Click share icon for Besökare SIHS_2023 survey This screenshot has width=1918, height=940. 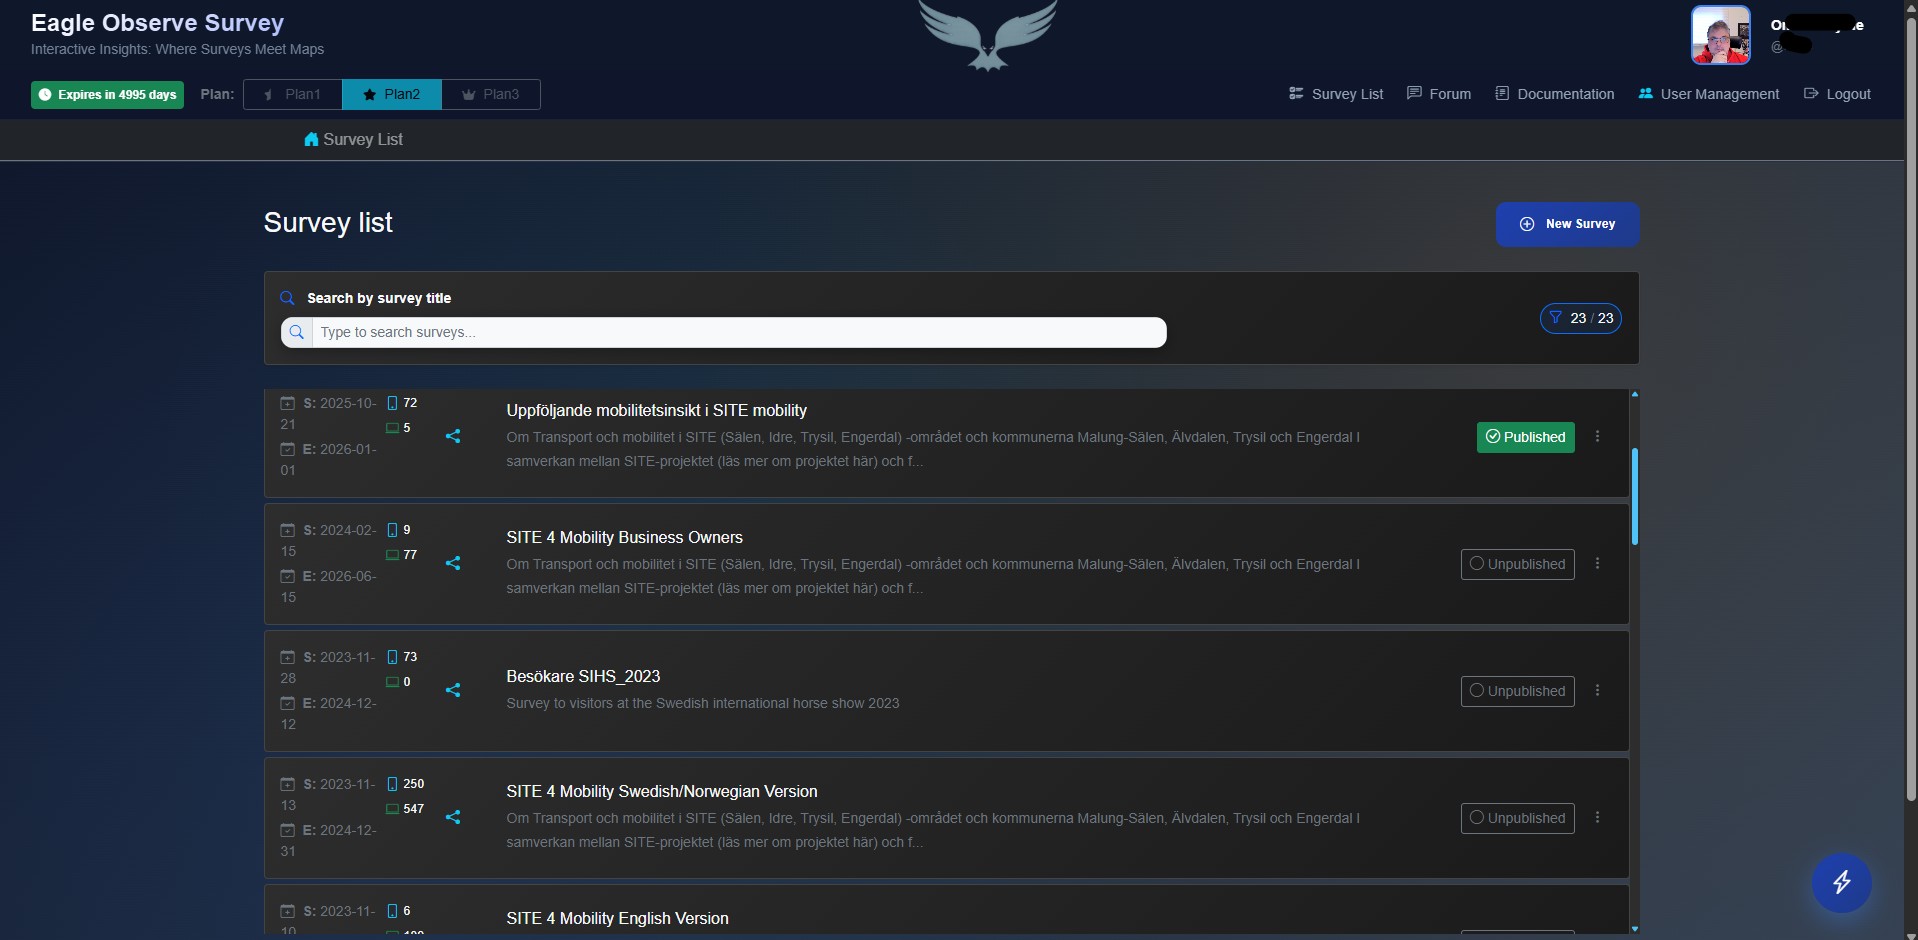click(453, 690)
